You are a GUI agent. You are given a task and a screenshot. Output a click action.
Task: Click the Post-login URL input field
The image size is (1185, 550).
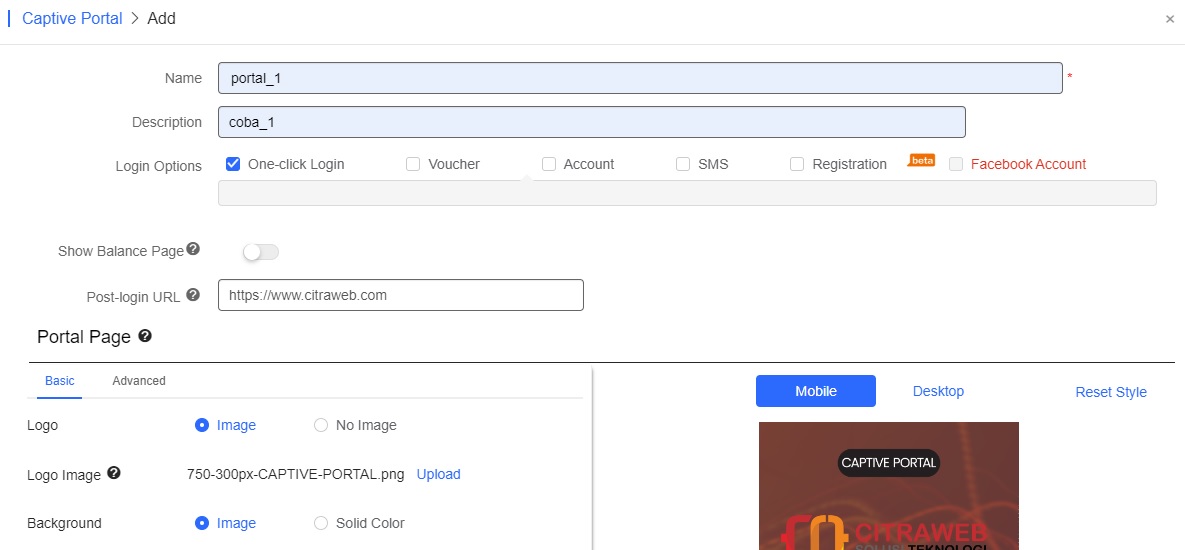400,295
